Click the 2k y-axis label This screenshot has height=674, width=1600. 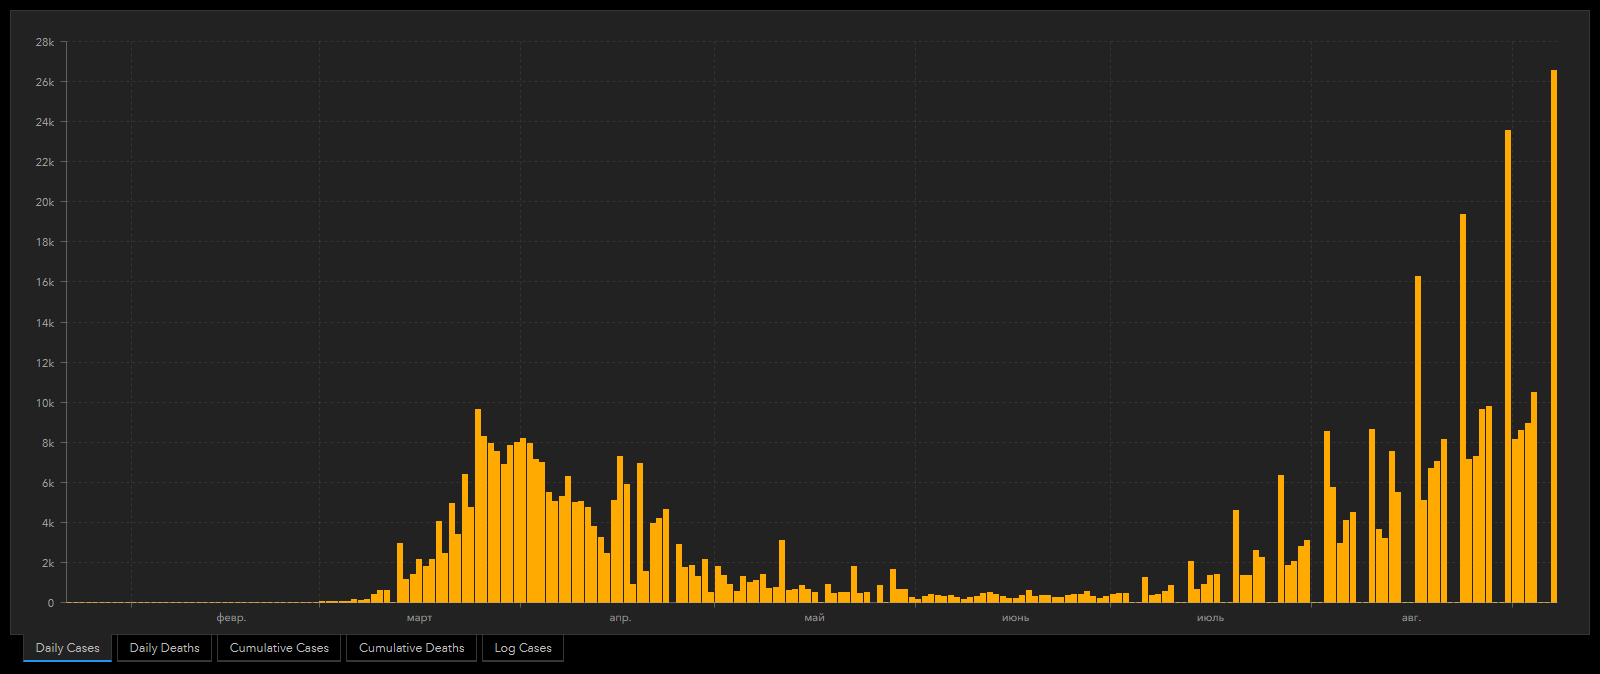(x=48, y=563)
